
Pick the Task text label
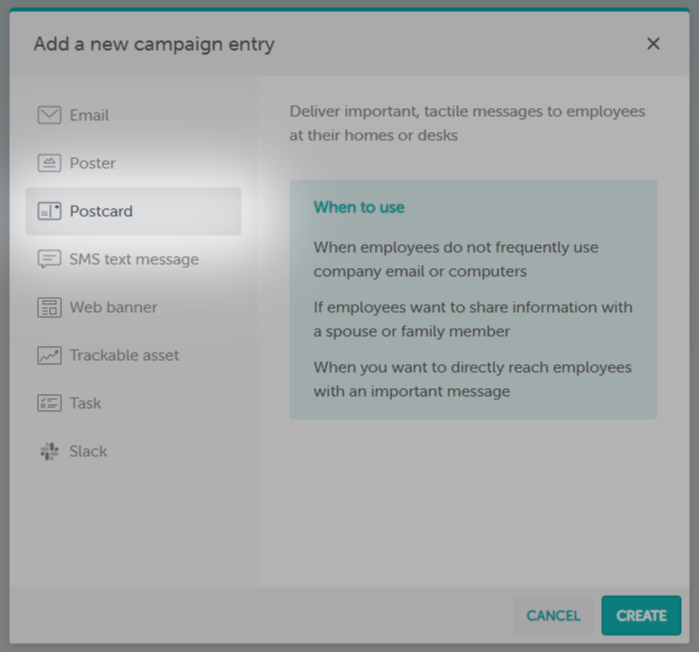point(85,403)
